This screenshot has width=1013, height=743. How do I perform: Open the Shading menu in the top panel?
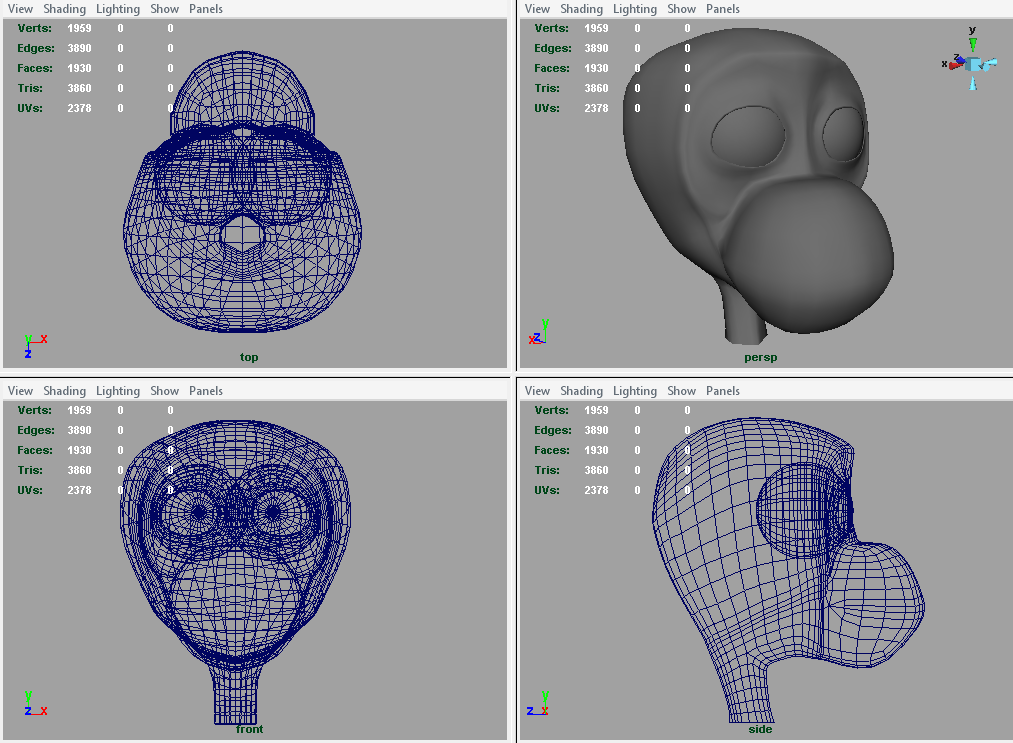pyautogui.click(x=65, y=9)
